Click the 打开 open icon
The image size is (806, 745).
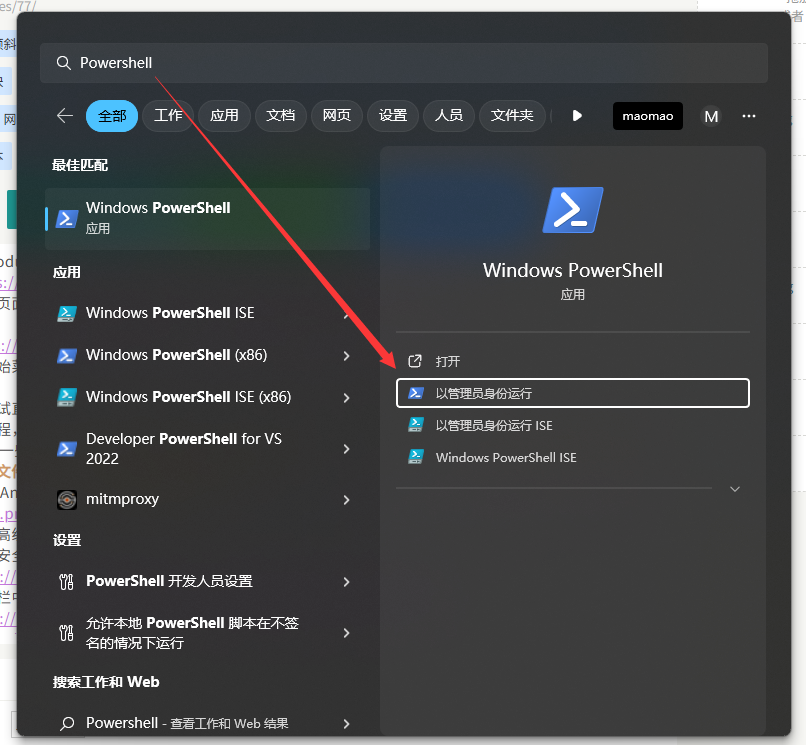pyautogui.click(x=415, y=361)
